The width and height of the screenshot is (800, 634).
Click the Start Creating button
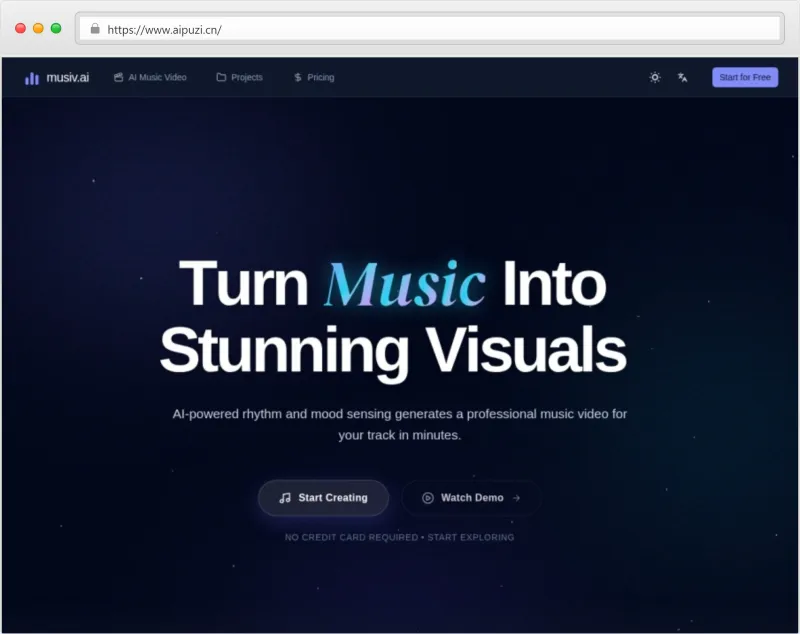[x=322, y=498]
